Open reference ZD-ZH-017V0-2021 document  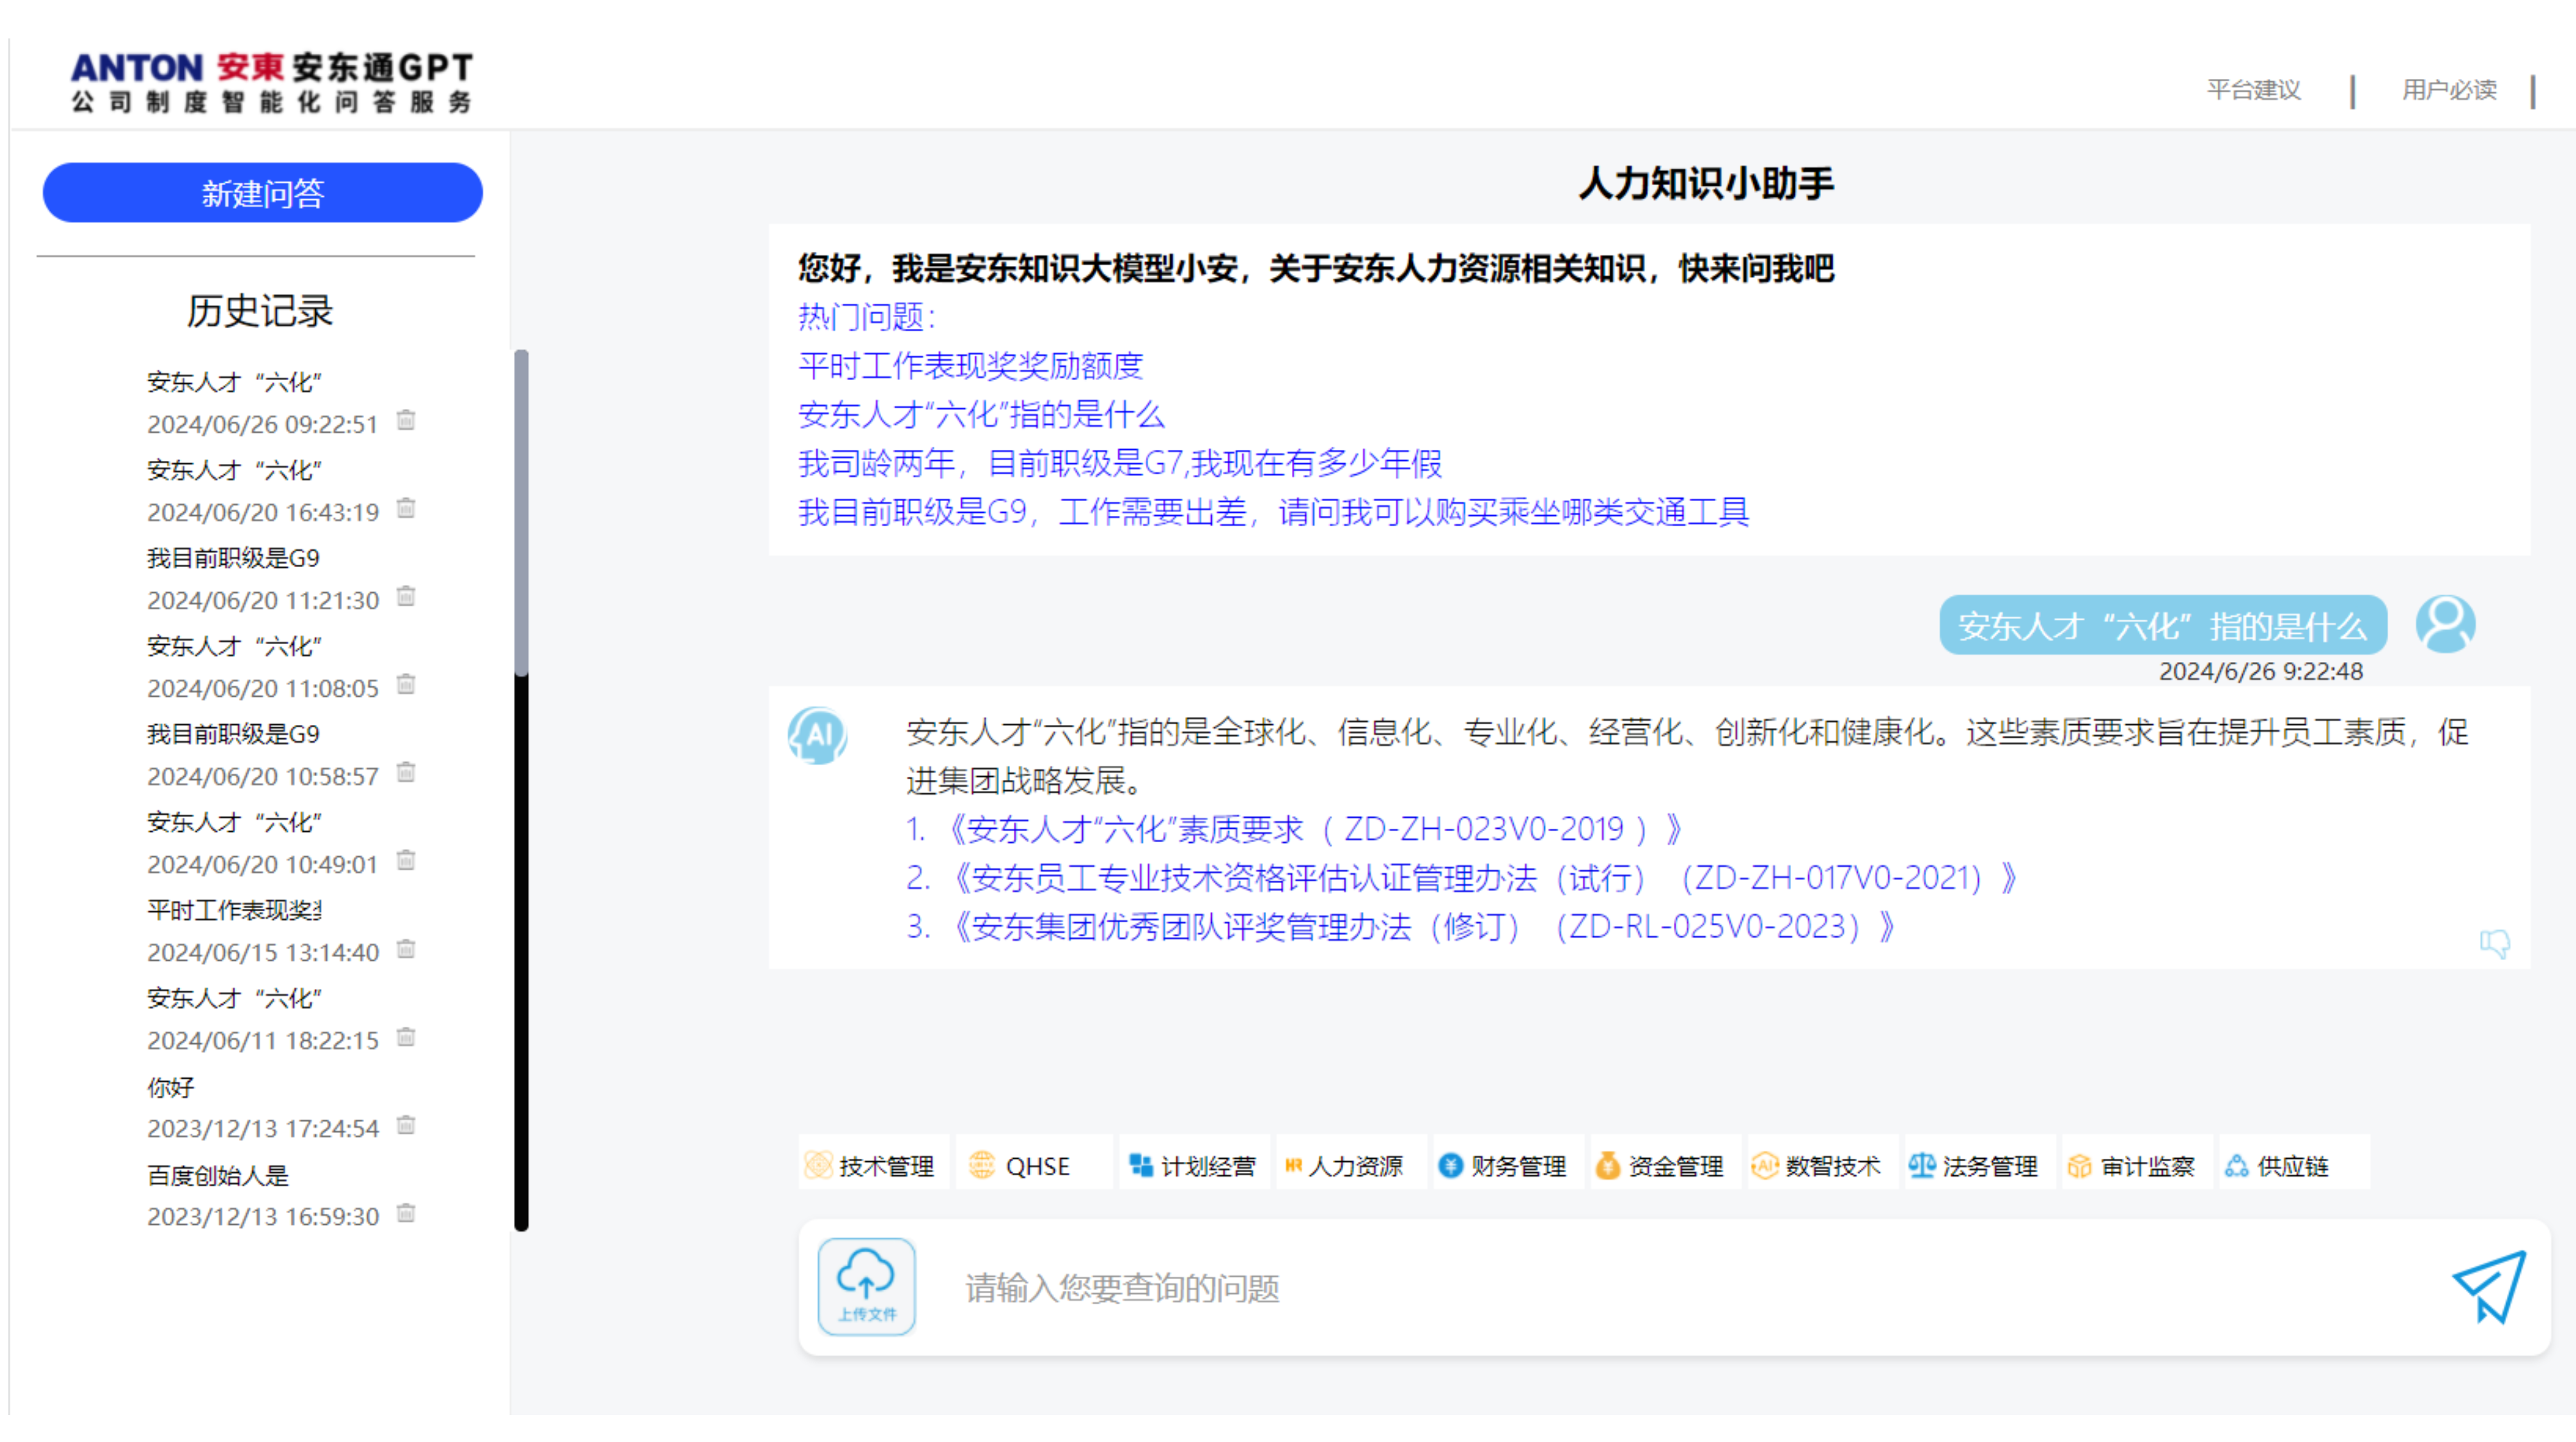click(x=1462, y=878)
